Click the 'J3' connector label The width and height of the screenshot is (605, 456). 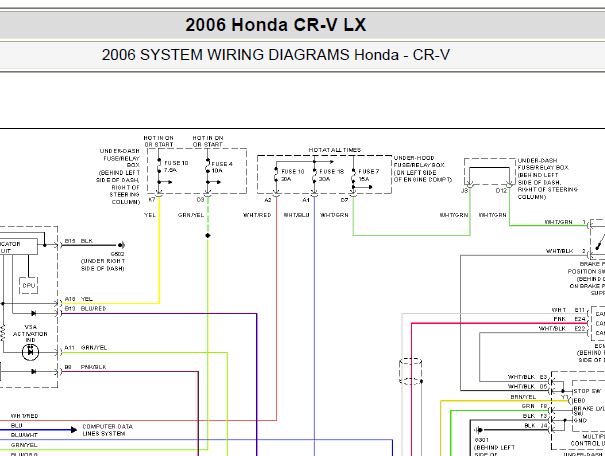pos(465,191)
